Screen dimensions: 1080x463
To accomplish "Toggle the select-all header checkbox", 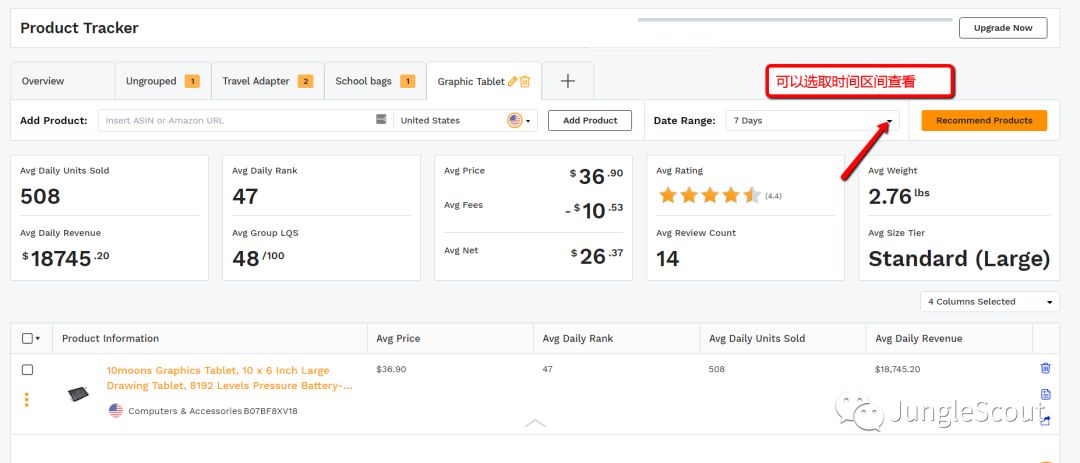I will point(27,338).
